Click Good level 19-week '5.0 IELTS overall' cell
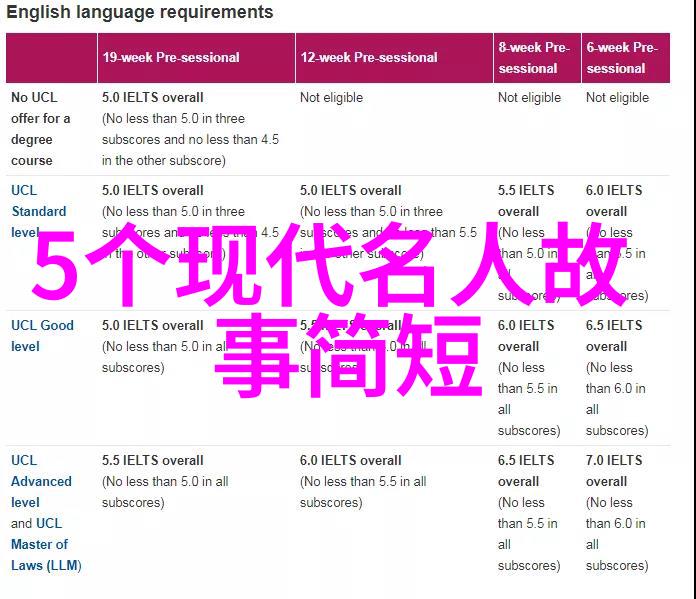This screenshot has width=696, height=599. point(152,325)
